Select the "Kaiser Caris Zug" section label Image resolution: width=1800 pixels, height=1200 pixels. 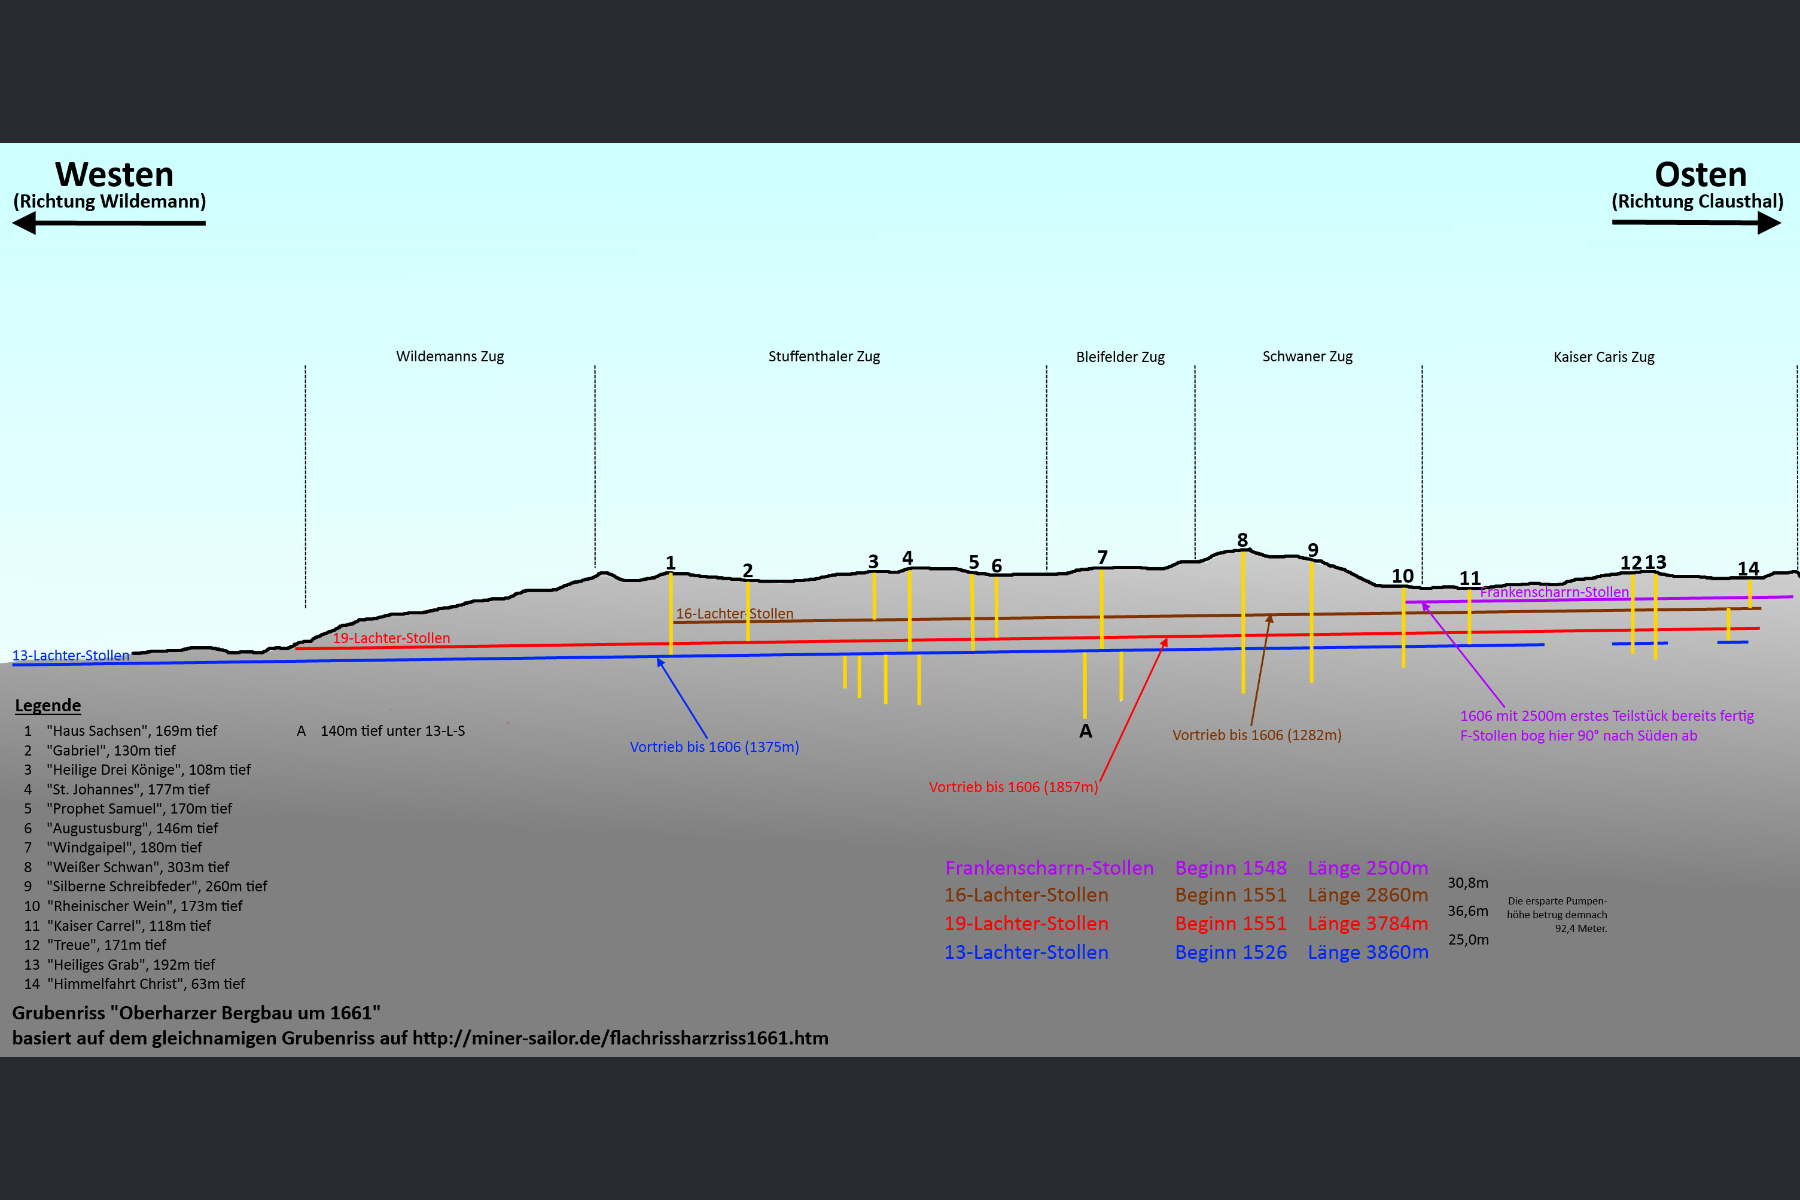pos(1604,357)
